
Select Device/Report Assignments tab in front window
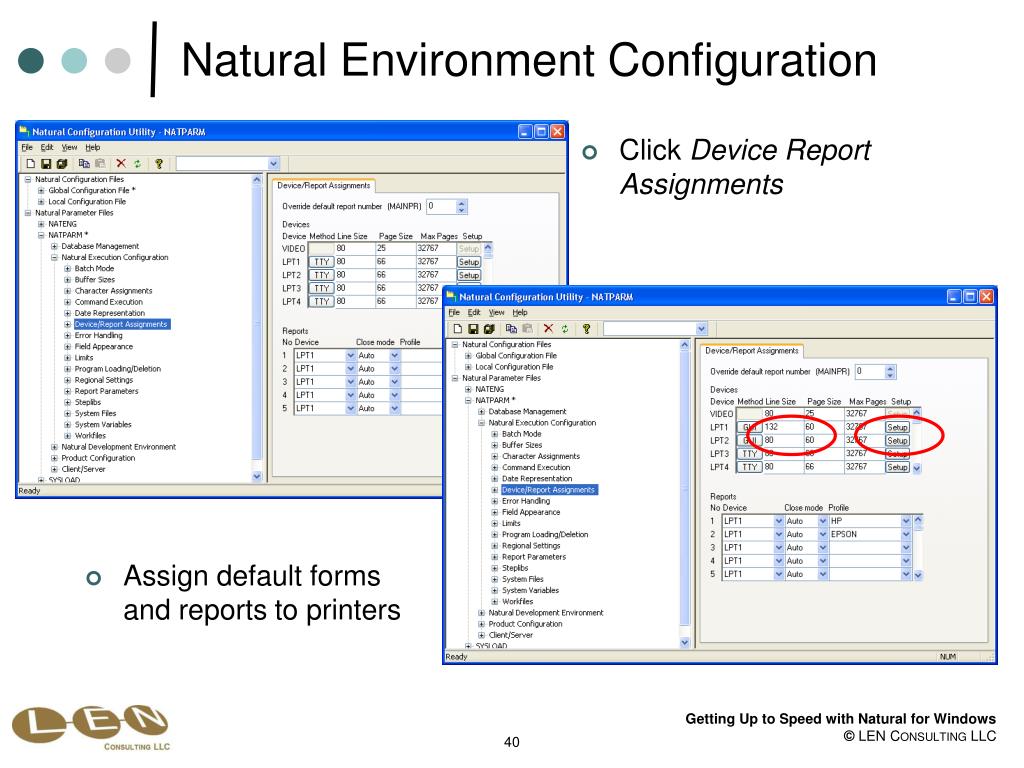pyautogui.click(x=752, y=351)
